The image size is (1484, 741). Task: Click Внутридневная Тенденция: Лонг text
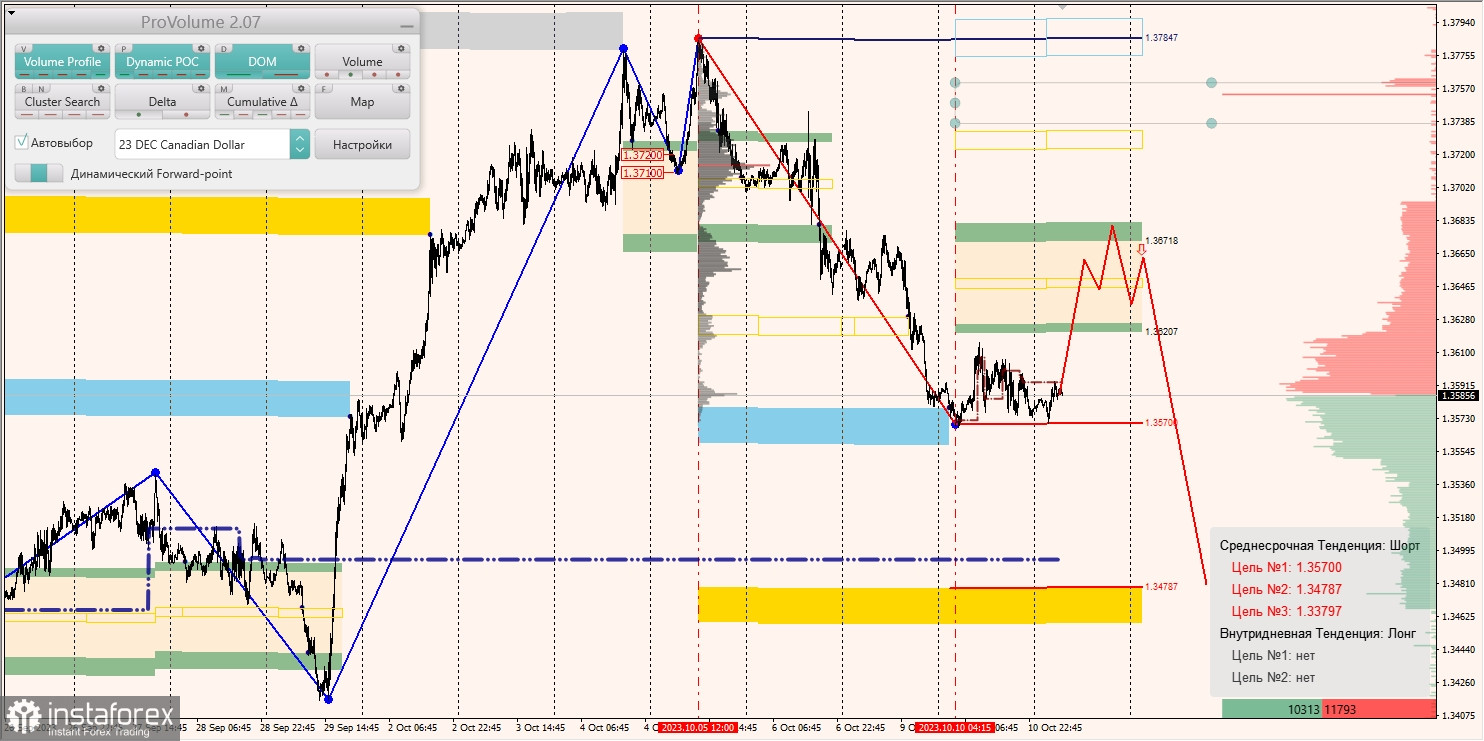tap(1318, 633)
